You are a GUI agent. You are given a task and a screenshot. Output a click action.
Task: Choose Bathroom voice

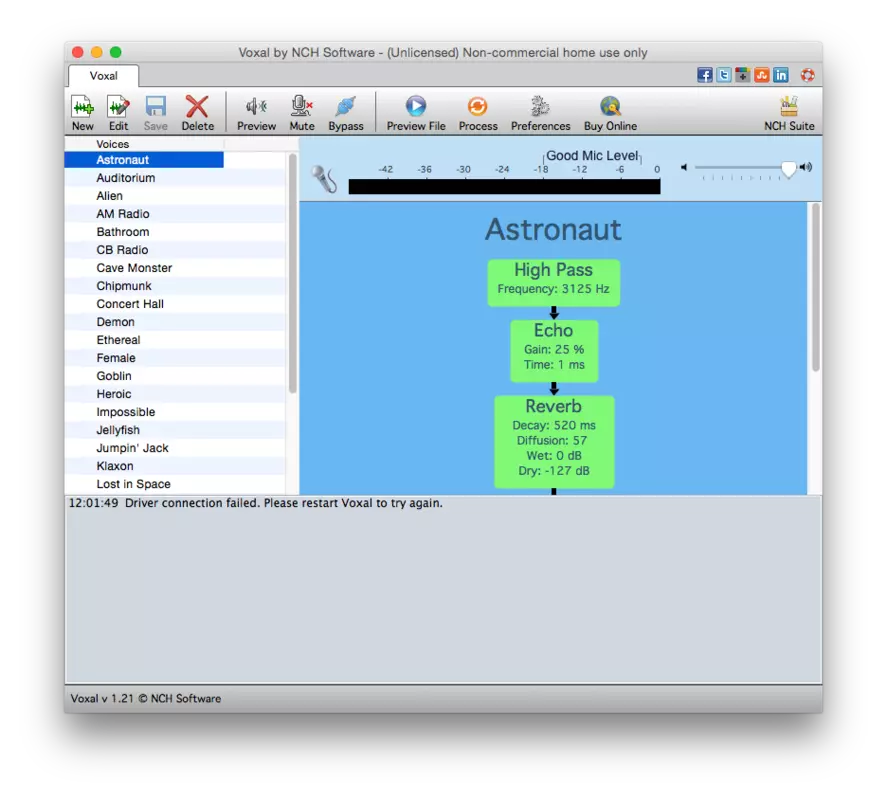pyautogui.click(x=175, y=232)
